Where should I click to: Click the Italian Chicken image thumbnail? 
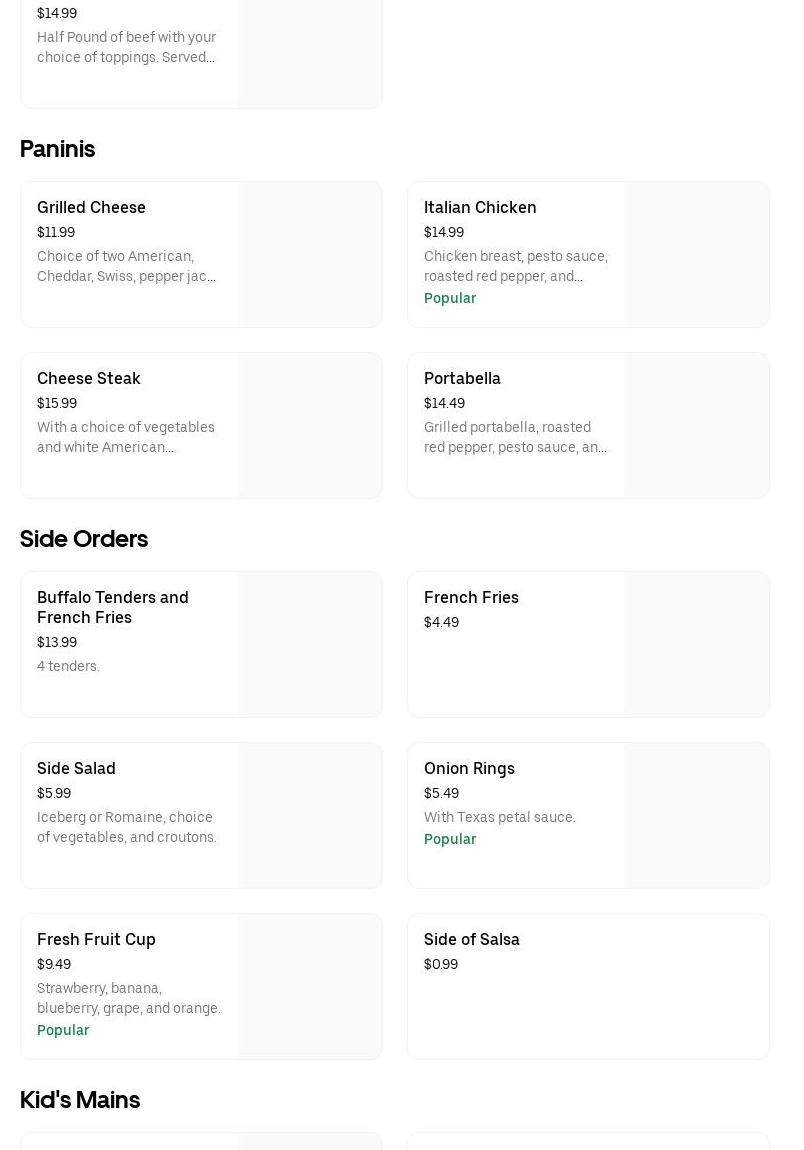(x=697, y=254)
